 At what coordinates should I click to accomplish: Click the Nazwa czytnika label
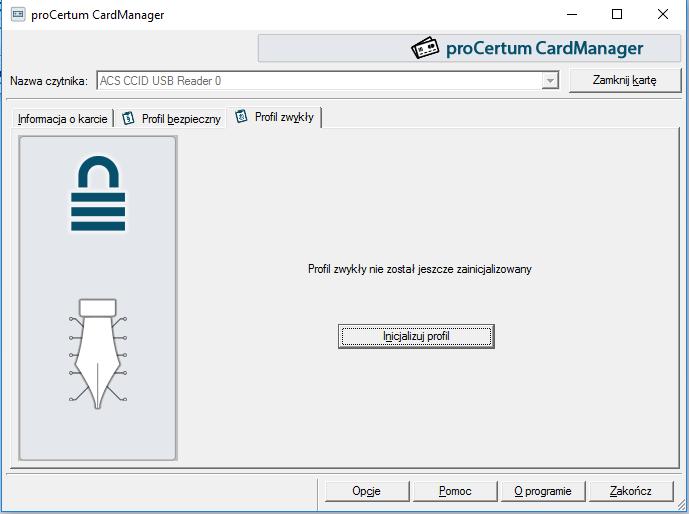[49, 81]
